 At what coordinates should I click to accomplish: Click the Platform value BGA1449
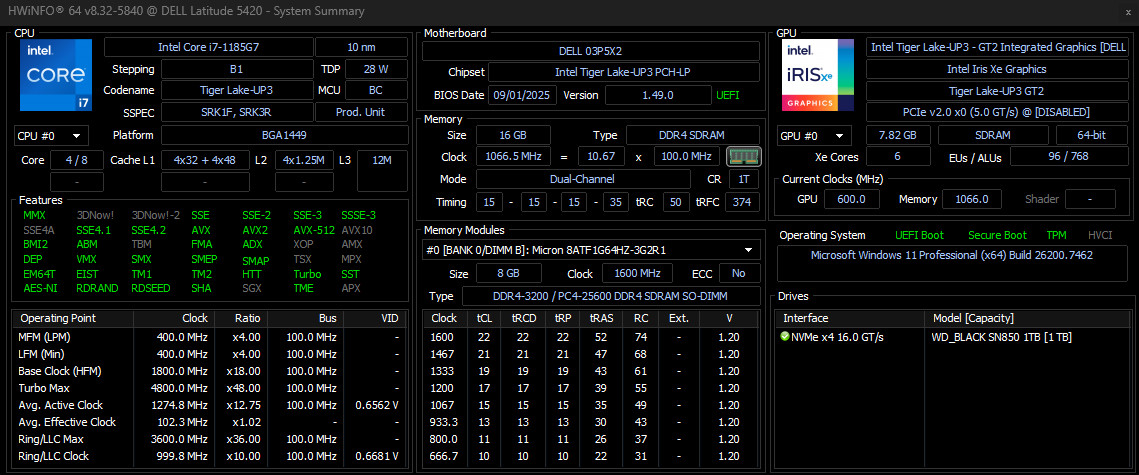coord(283,135)
